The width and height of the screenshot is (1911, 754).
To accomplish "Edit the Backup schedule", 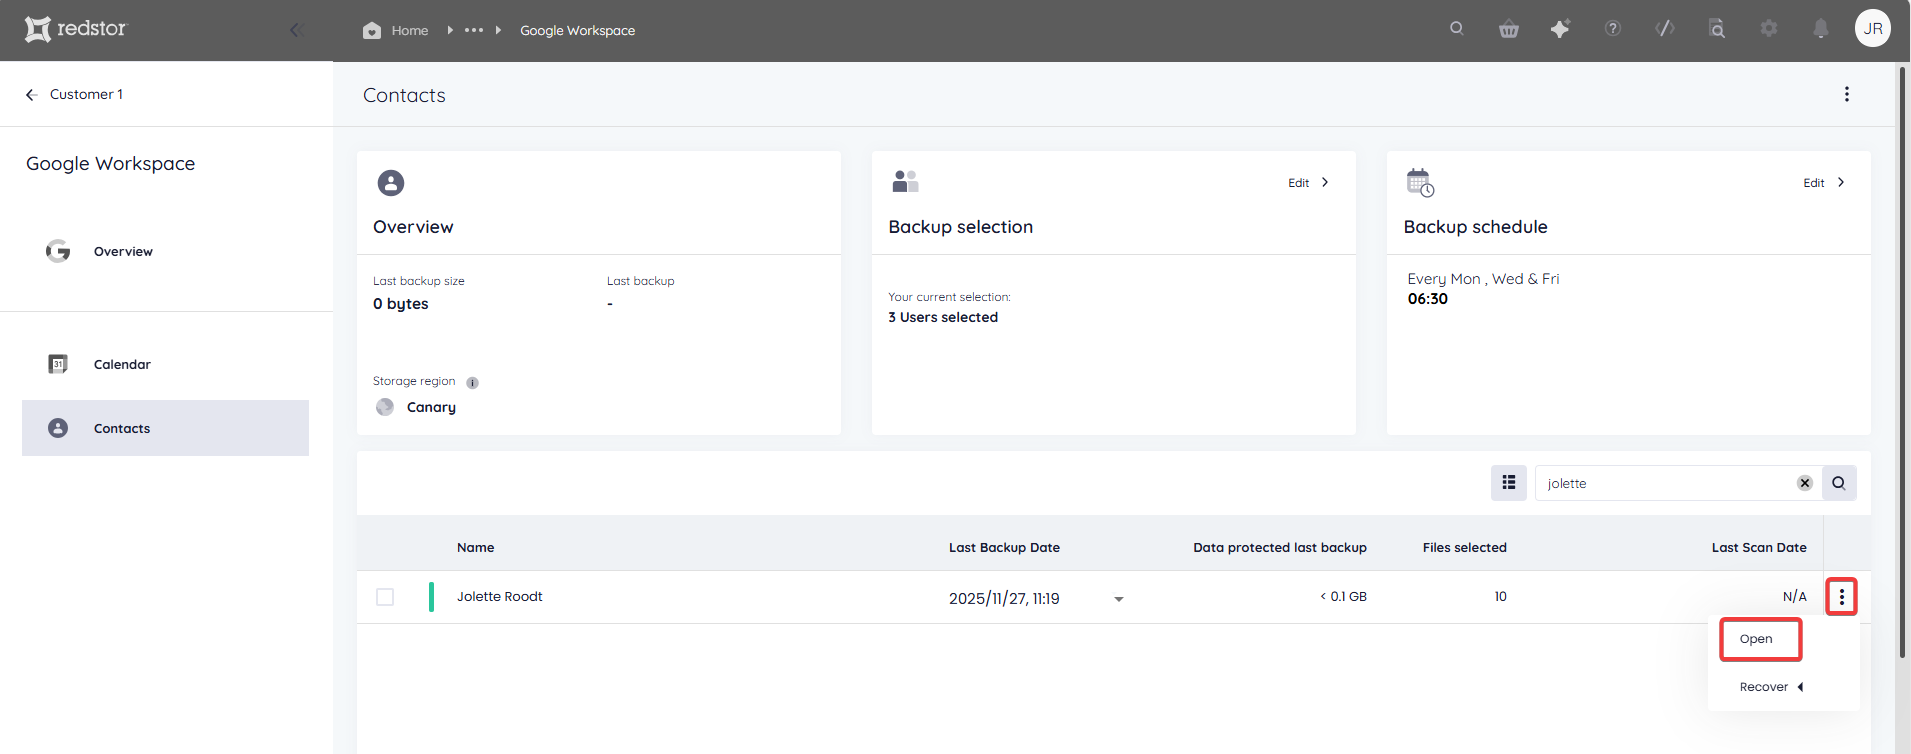I will click(x=1824, y=183).
